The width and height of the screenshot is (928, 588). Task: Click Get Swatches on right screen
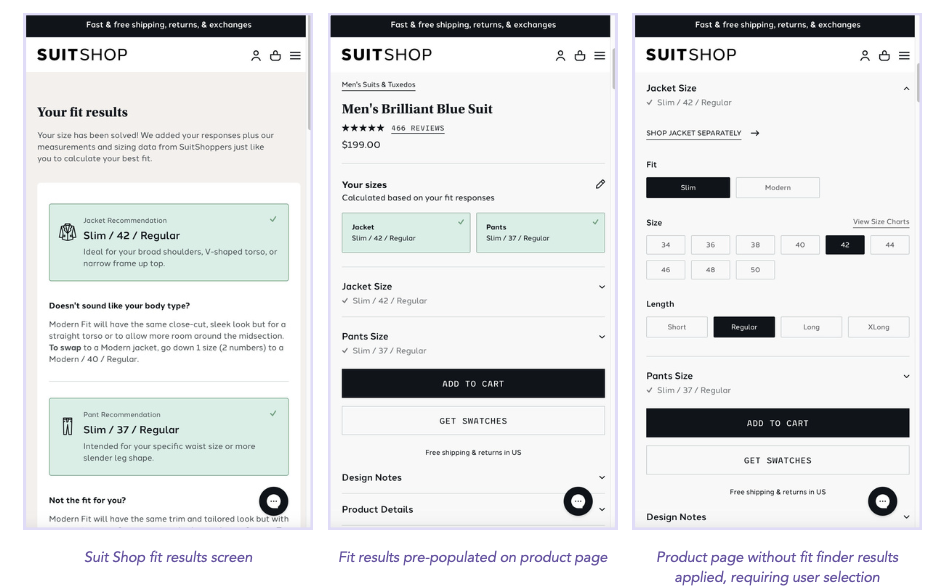pyautogui.click(x=777, y=460)
